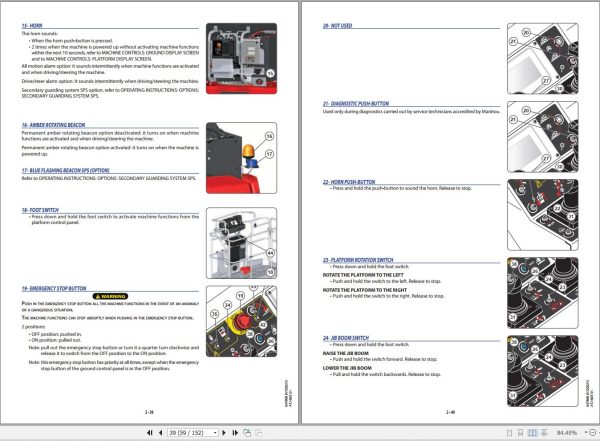Select continuous facing layout icon
This screenshot has width=600, height=441.
(x=544, y=433)
